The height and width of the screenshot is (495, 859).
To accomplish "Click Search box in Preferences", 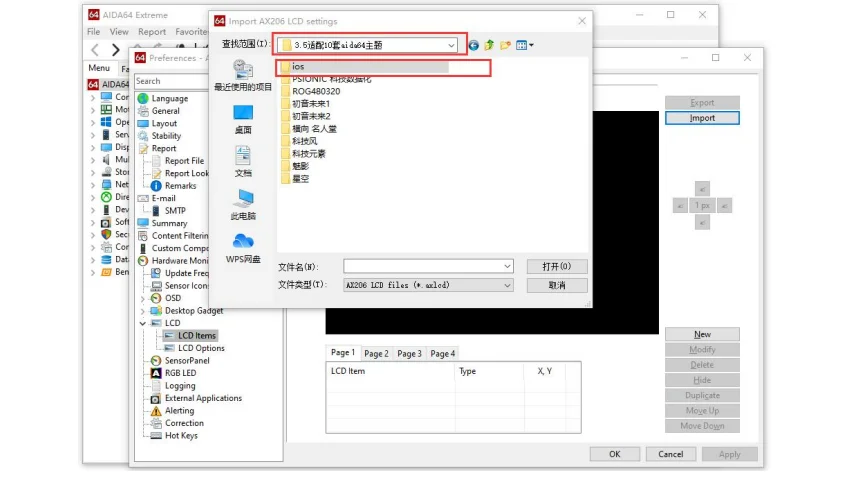I will 171,81.
